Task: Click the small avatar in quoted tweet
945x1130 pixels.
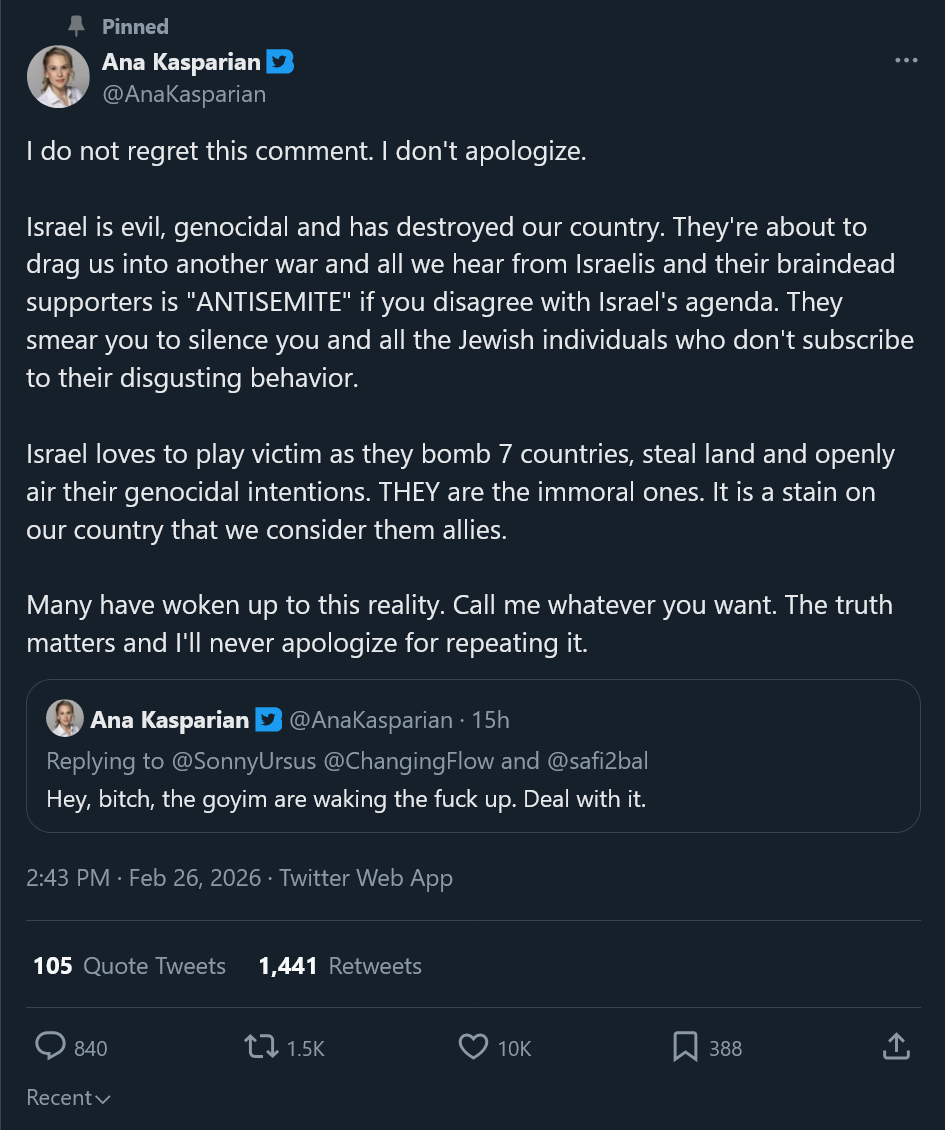Action: [x=65, y=719]
